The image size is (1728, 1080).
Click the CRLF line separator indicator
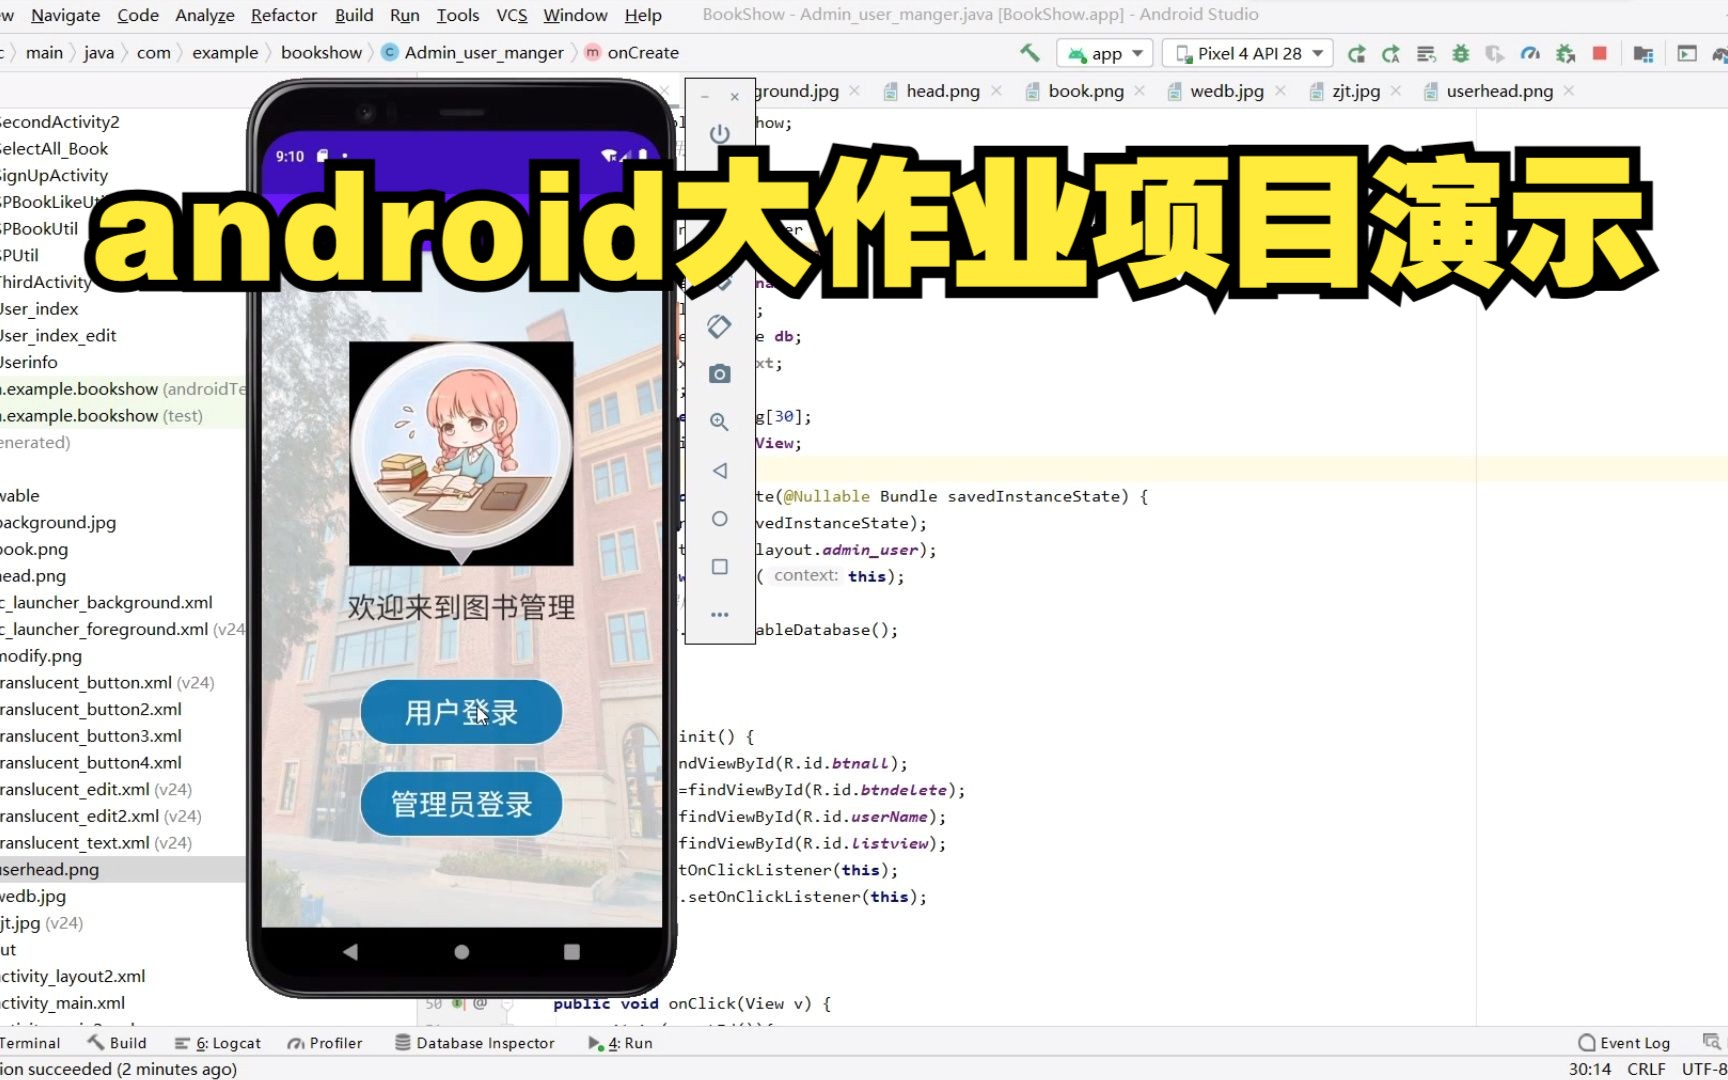pos(1646,1069)
